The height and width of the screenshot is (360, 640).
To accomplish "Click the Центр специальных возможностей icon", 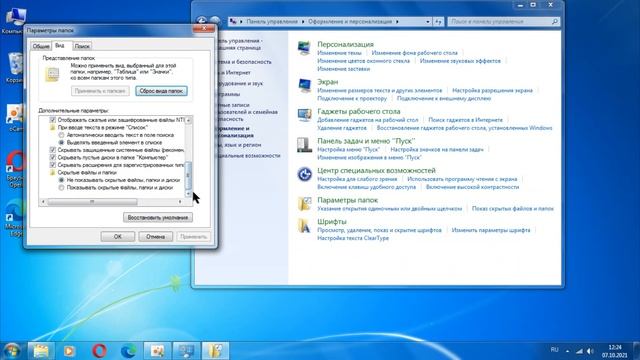I will pyautogui.click(x=304, y=174).
